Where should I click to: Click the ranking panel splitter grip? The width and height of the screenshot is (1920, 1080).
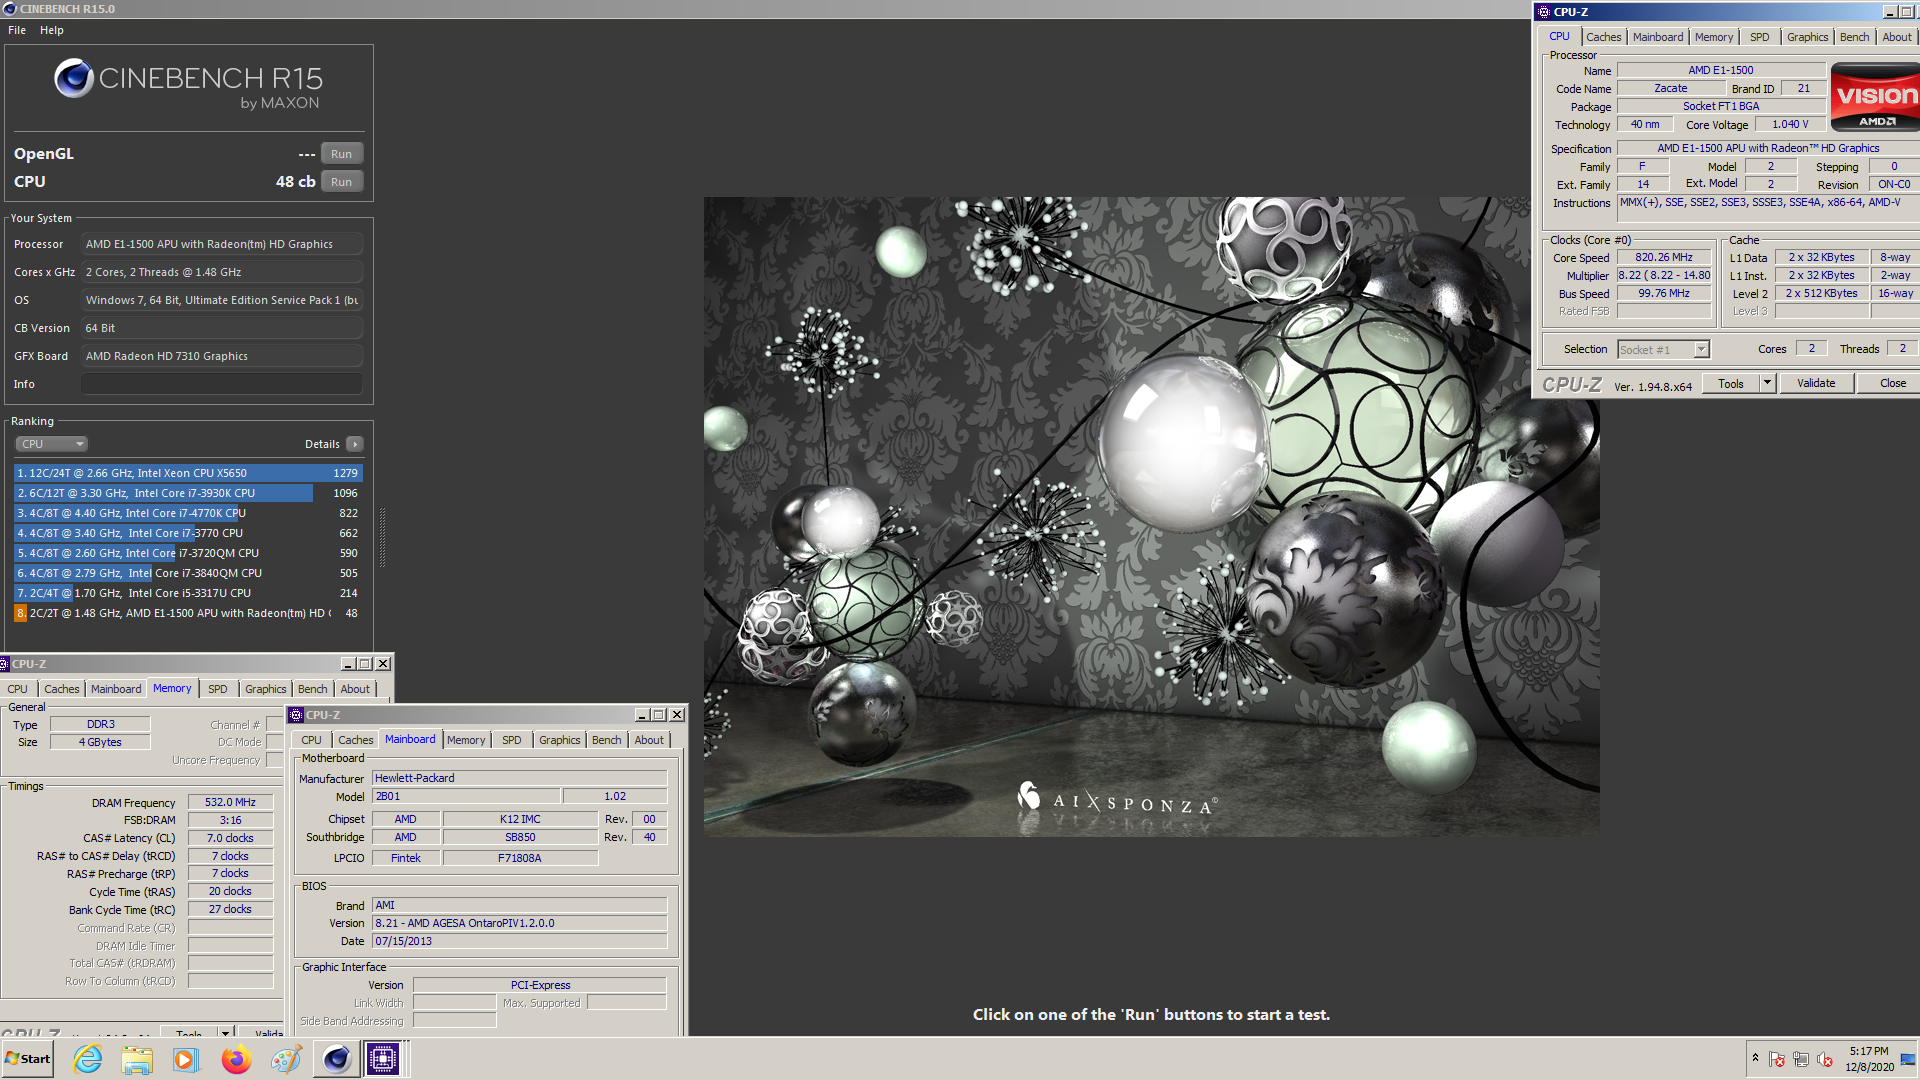coord(382,537)
